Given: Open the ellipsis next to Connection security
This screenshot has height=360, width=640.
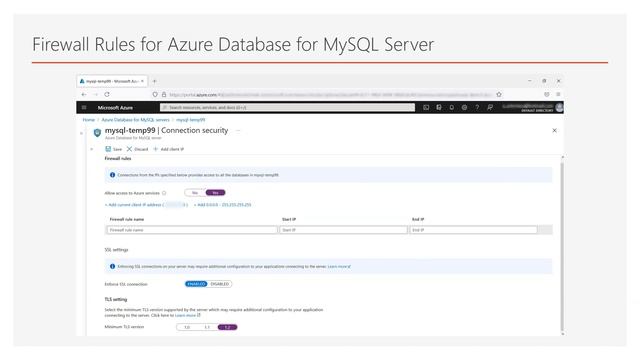Looking at the screenshot, I should [x=238, y=131].
